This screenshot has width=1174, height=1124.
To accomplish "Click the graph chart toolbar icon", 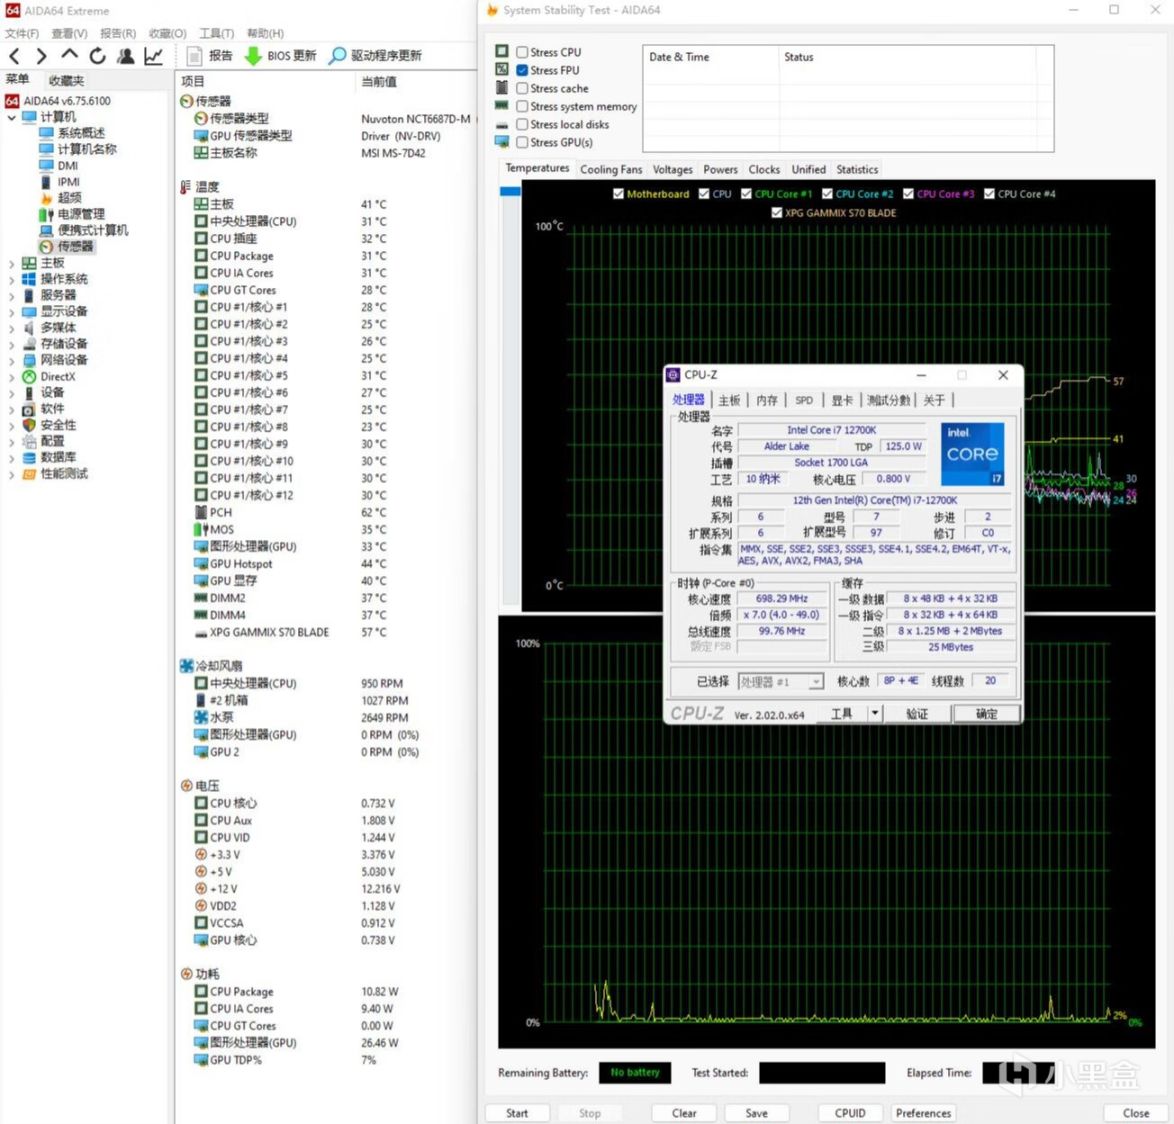I will (153, 56).
